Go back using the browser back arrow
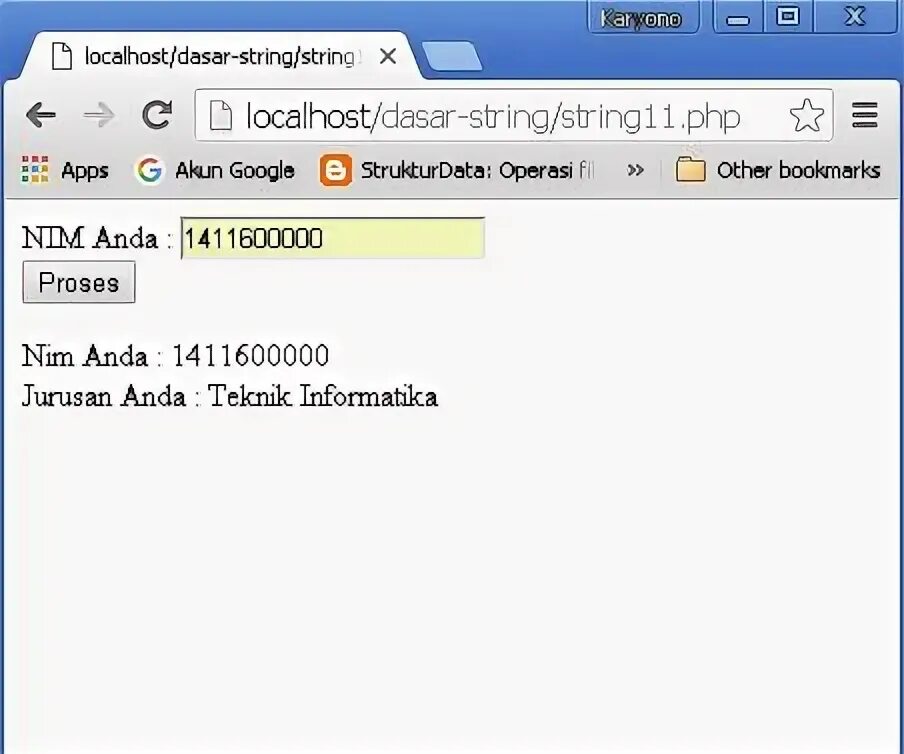The image size is (904, 754). click(41, 115)
